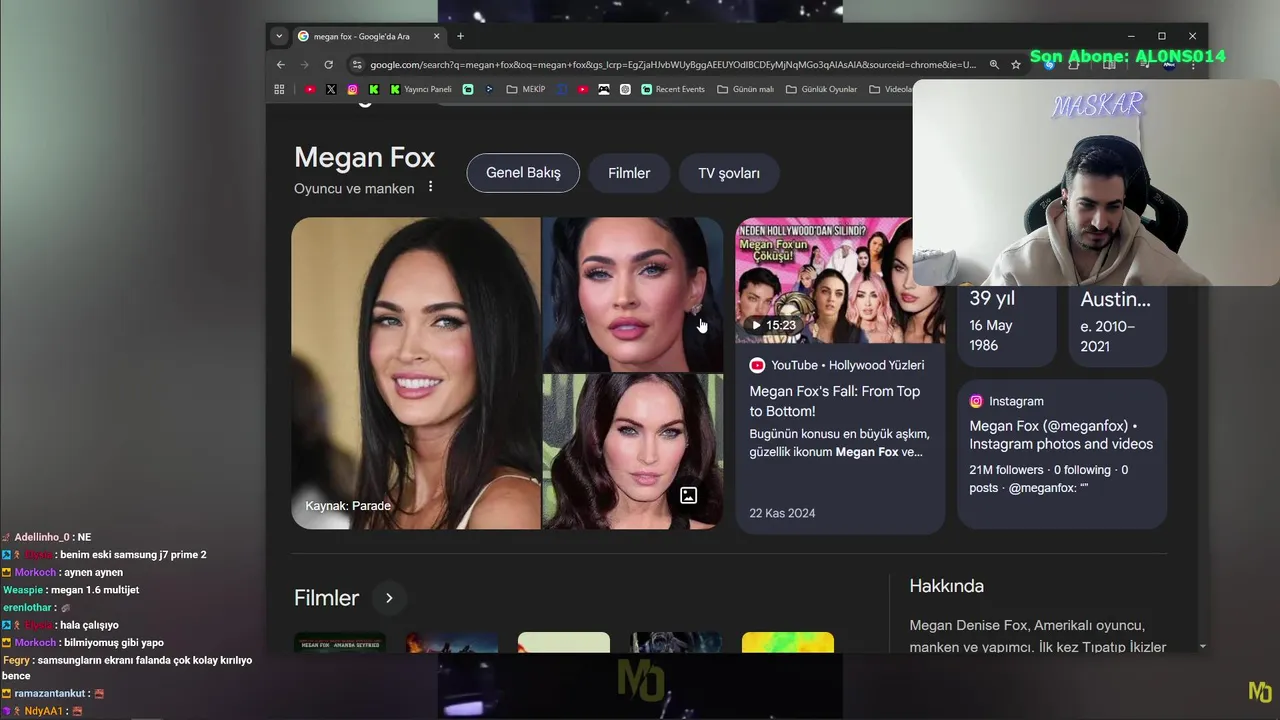The width and height of the screenshot is (1280, 720).
Task: Reload the Google search page
Action: click(x=328, y=65)
